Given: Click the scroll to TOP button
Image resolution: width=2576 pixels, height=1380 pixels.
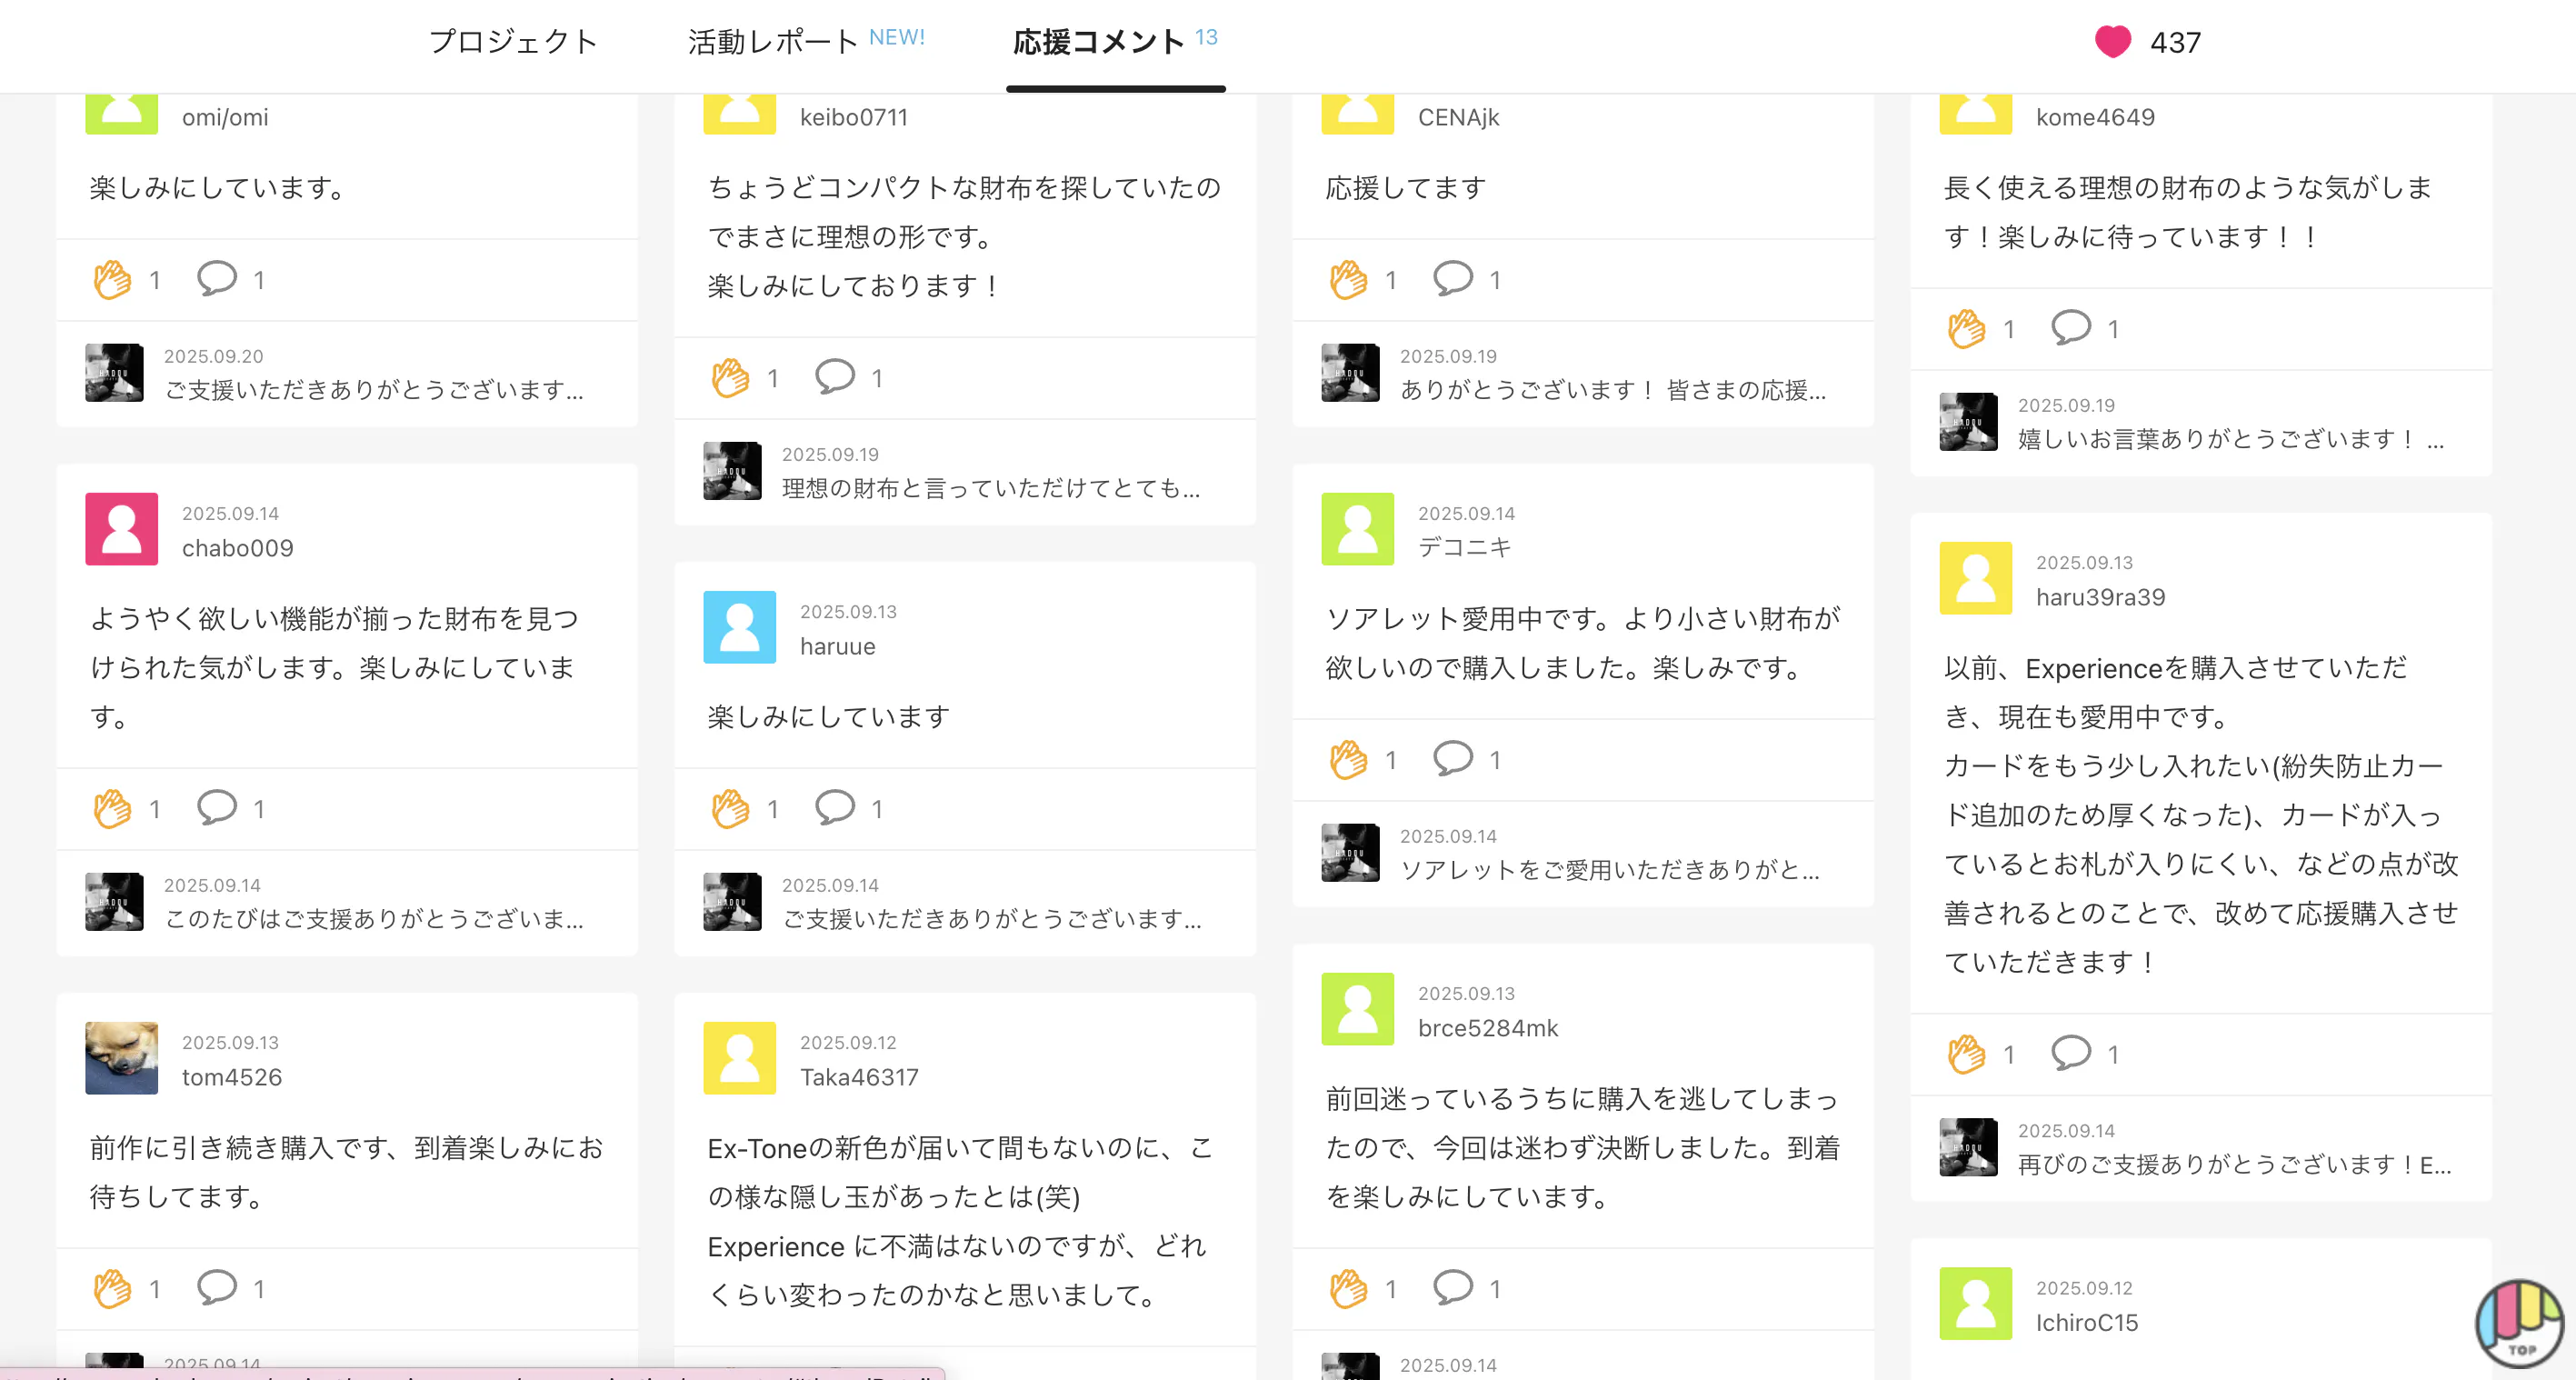Looking at the screenshot, I should 2519,1324.
